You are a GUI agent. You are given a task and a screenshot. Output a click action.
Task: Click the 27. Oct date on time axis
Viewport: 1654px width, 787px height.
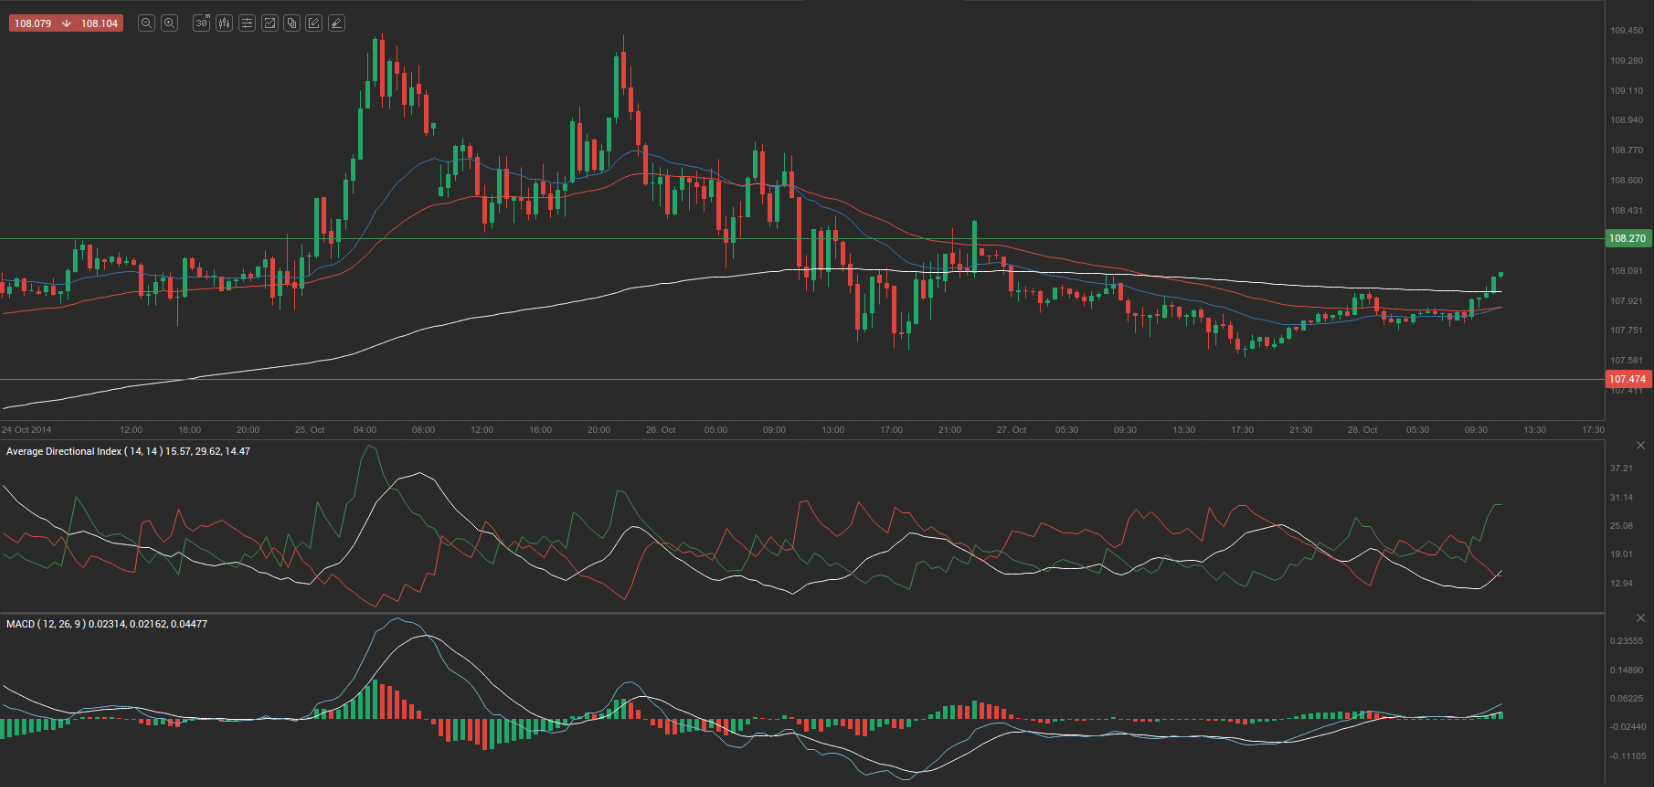1011,430
